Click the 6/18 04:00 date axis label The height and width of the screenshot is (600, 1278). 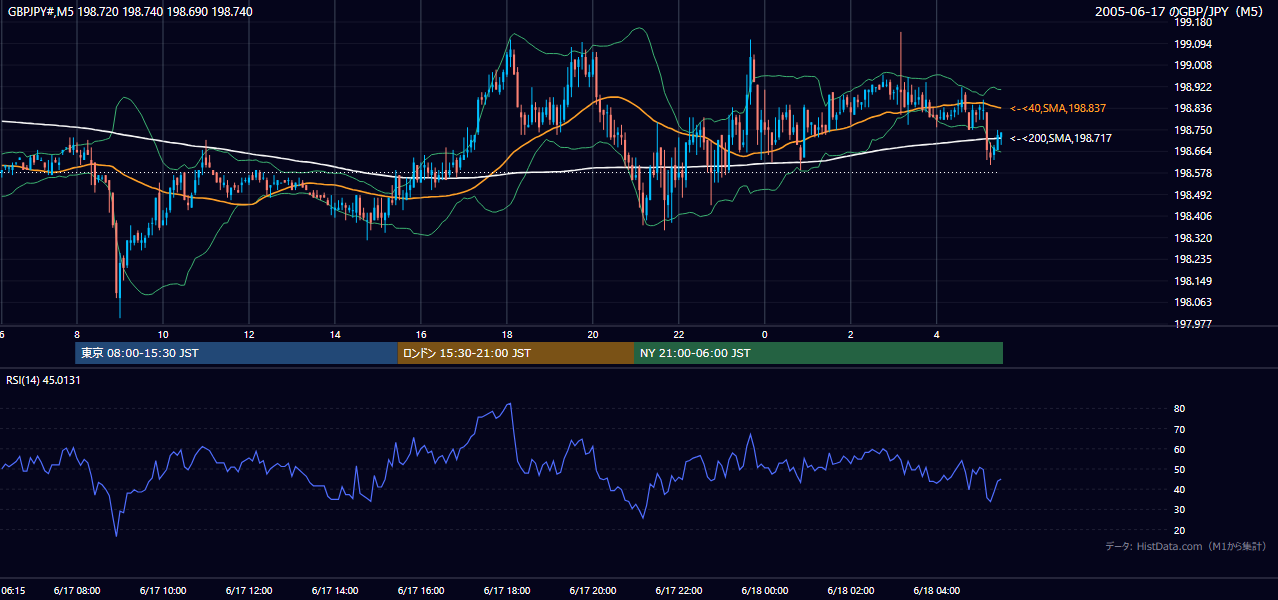point(936,590)
